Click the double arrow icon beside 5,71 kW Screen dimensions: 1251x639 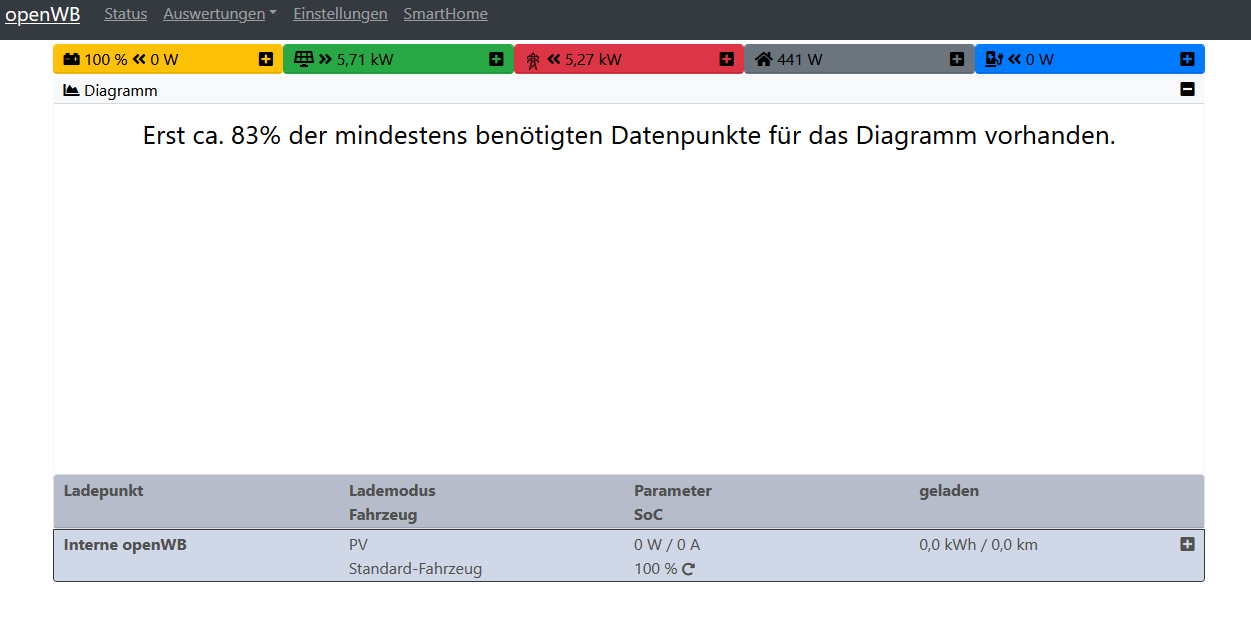point(325,59)
